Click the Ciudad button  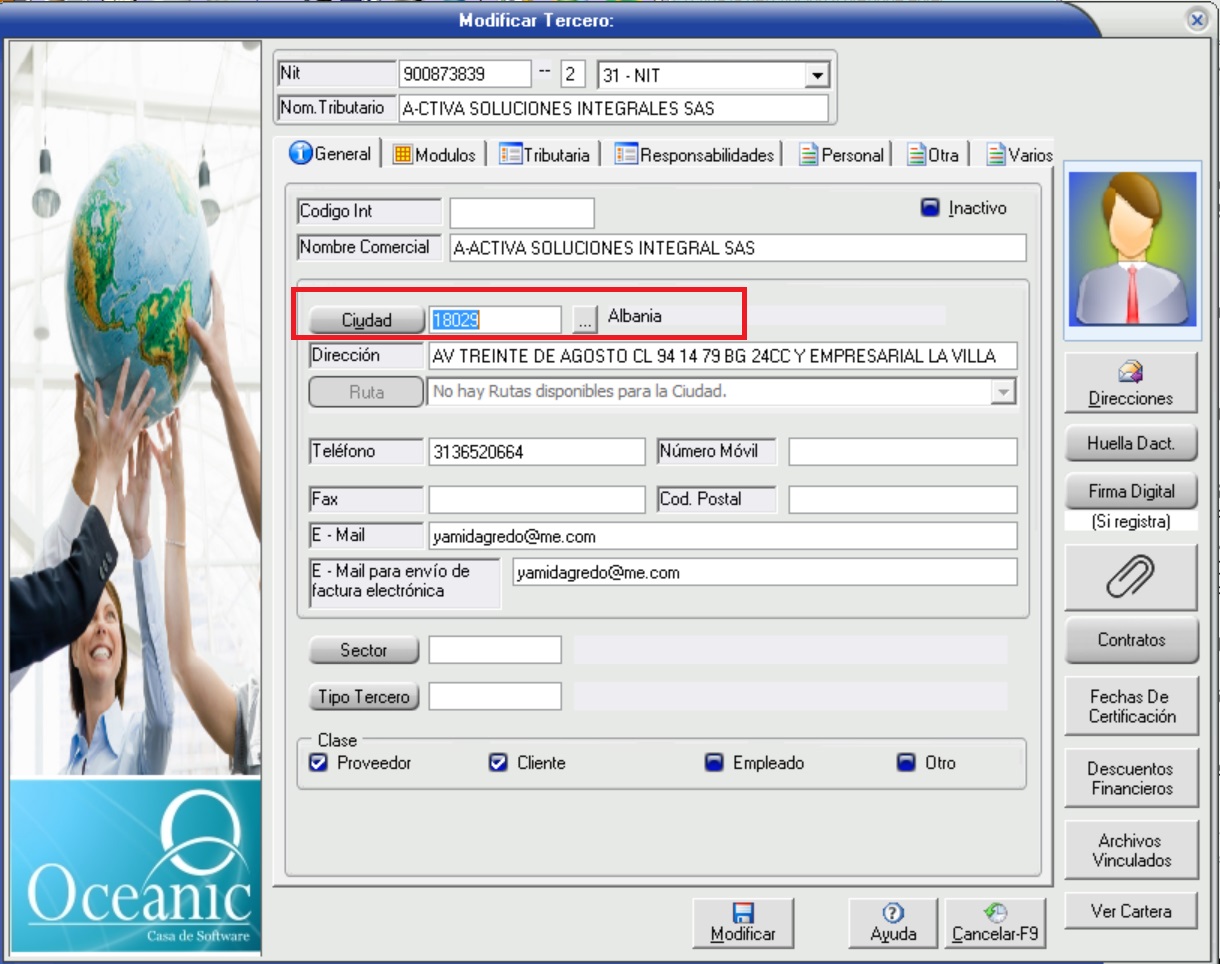366,320
